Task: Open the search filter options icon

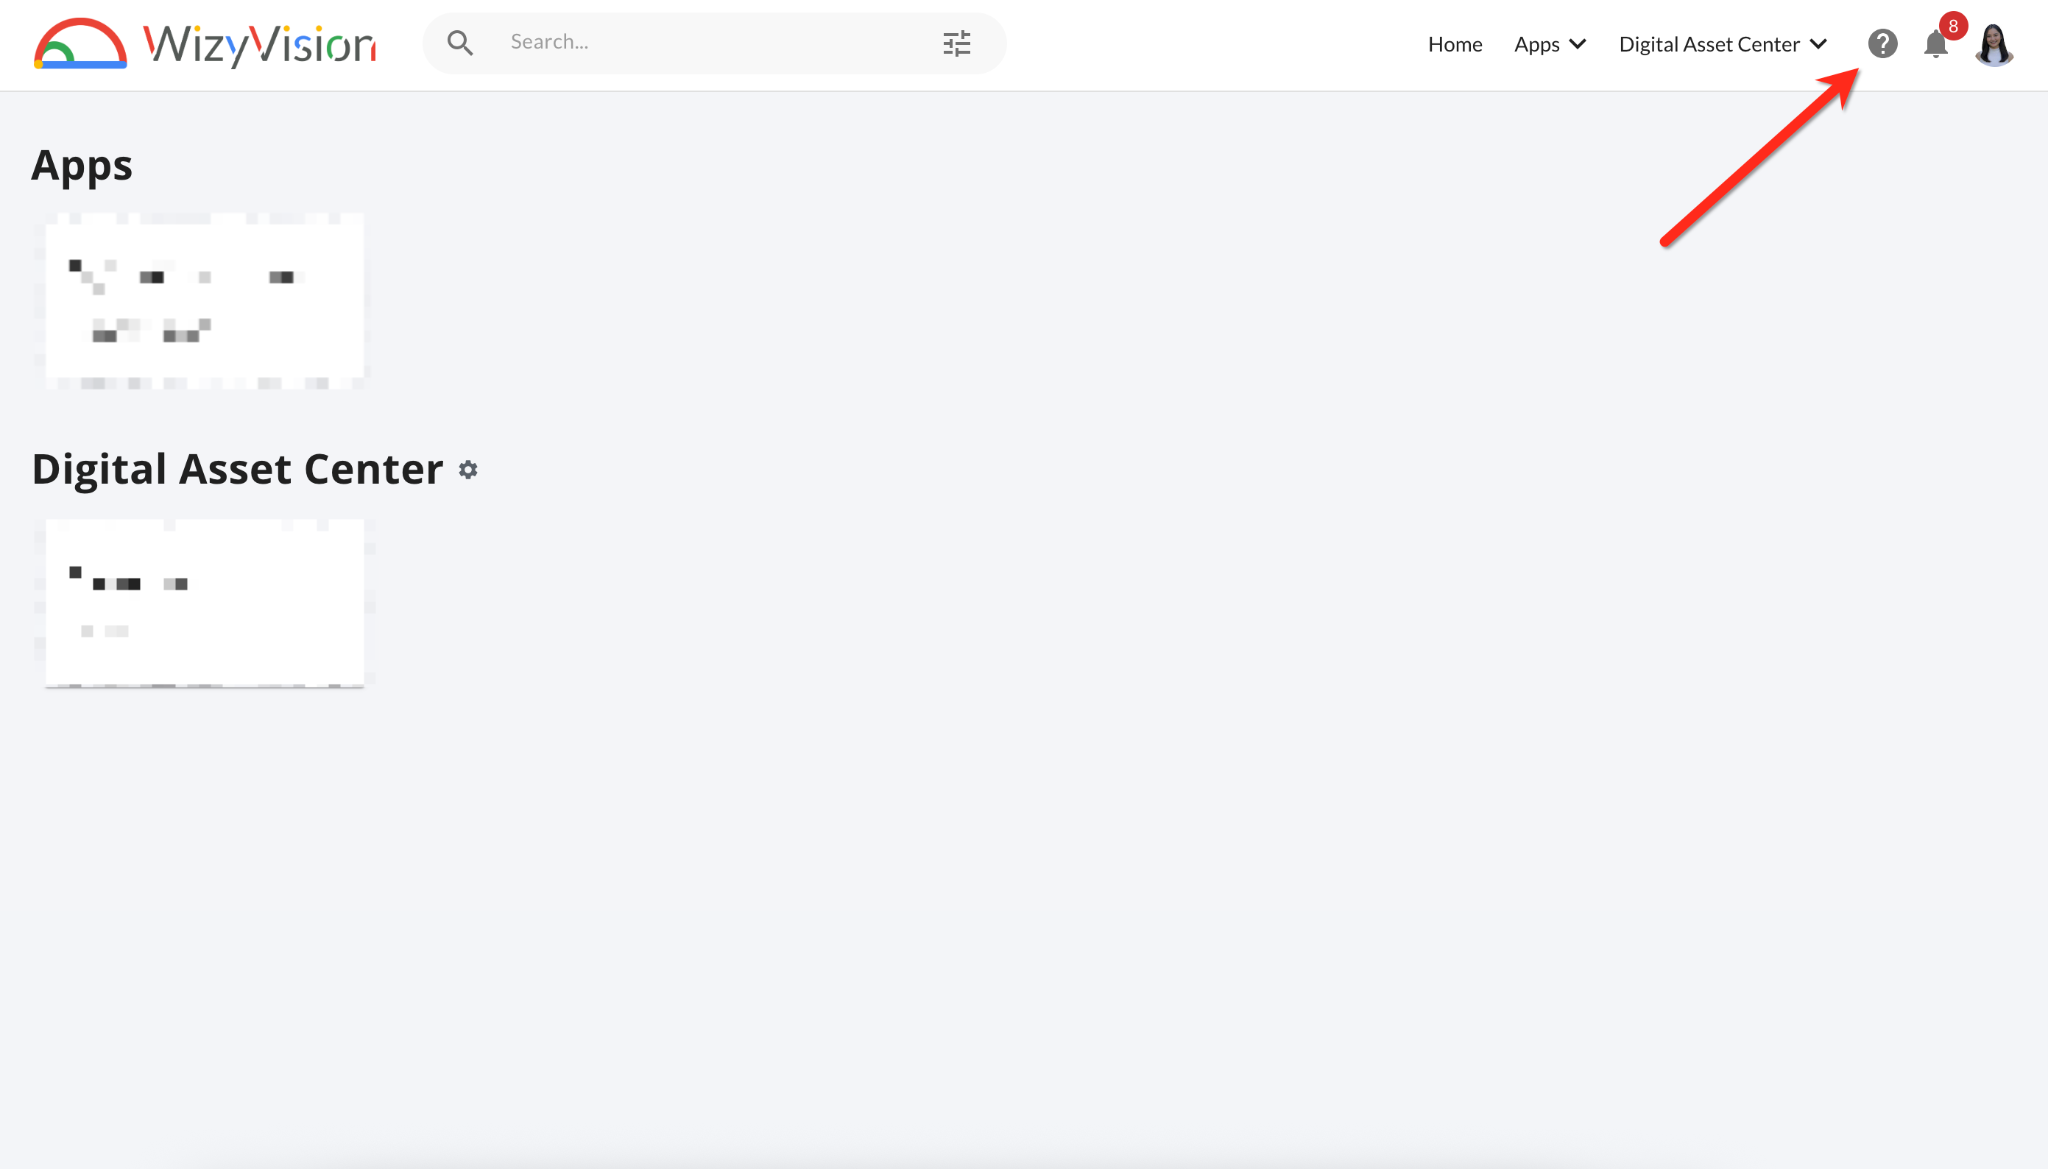Action: pos(957,43)
